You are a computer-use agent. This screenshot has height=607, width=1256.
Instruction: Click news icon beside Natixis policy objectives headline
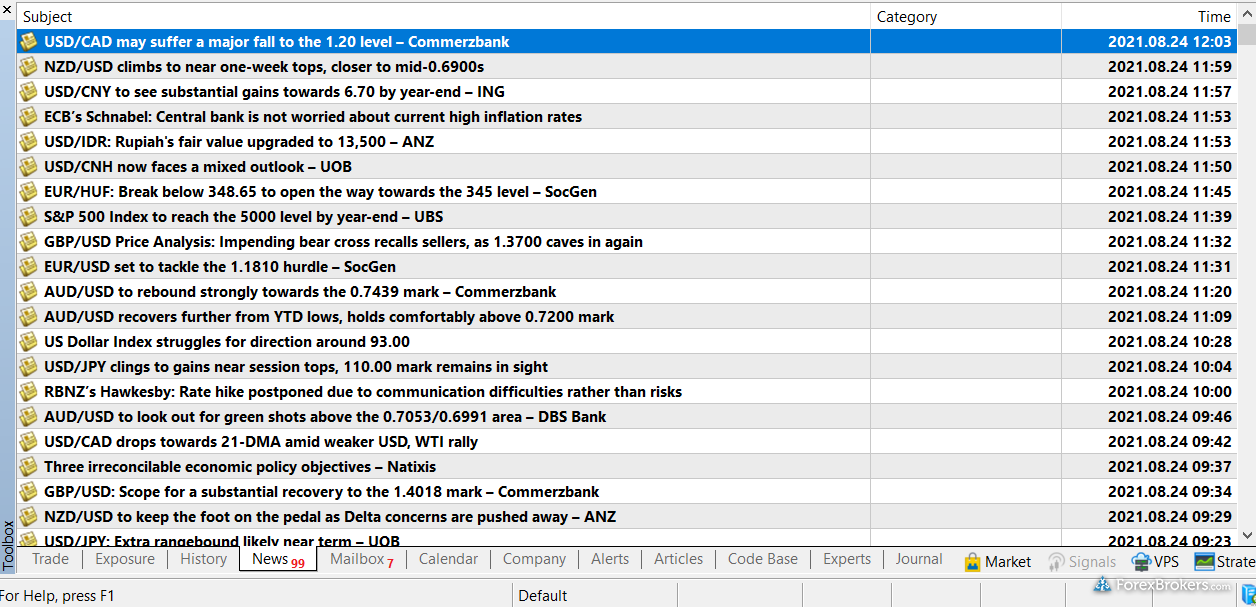[28, 467]
